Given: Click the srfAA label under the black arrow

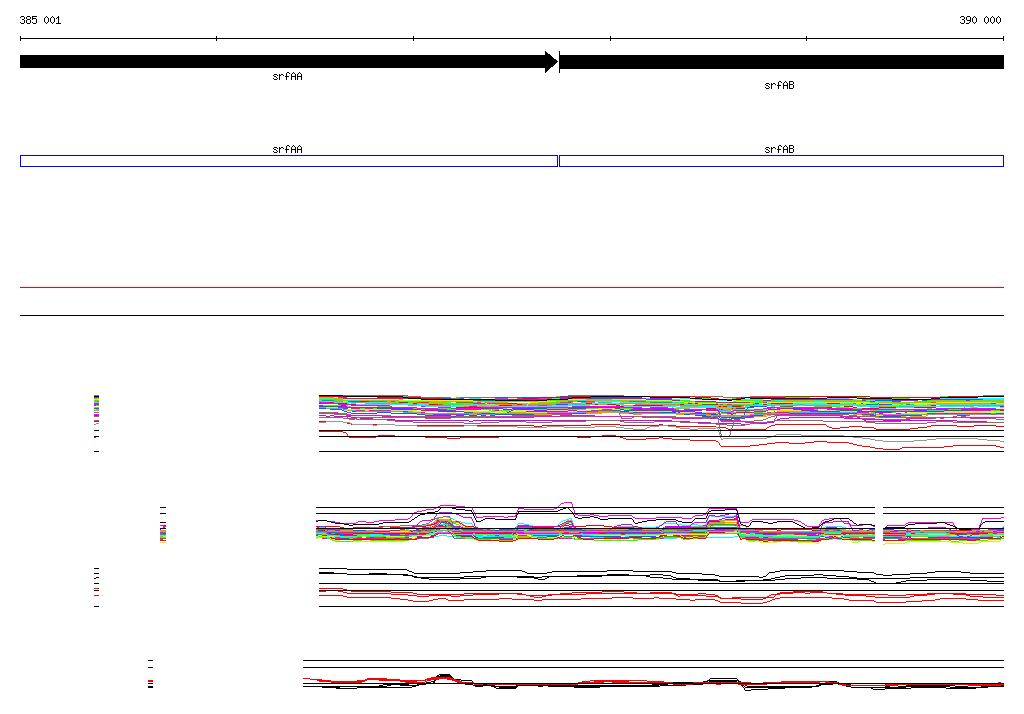Looking at the screenshot, I should pos(287,77).
